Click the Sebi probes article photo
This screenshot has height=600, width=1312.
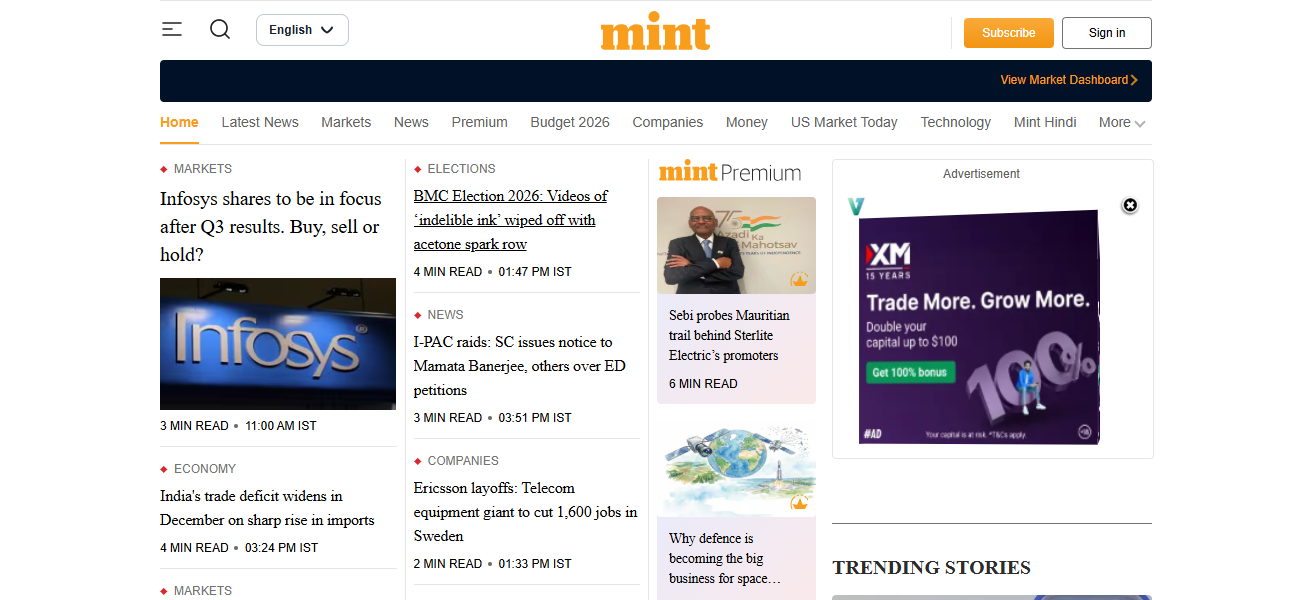tap(736, 245)
